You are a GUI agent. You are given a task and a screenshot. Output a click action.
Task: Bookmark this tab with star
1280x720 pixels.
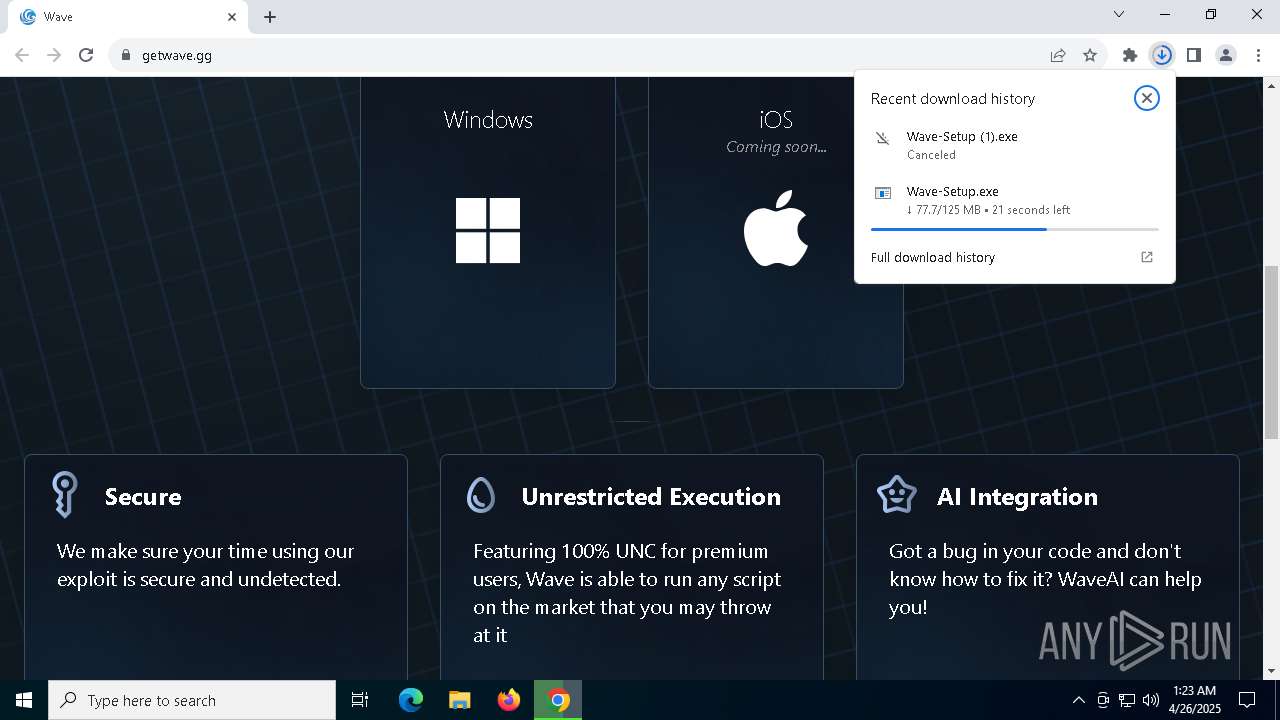click(1090, 55)
